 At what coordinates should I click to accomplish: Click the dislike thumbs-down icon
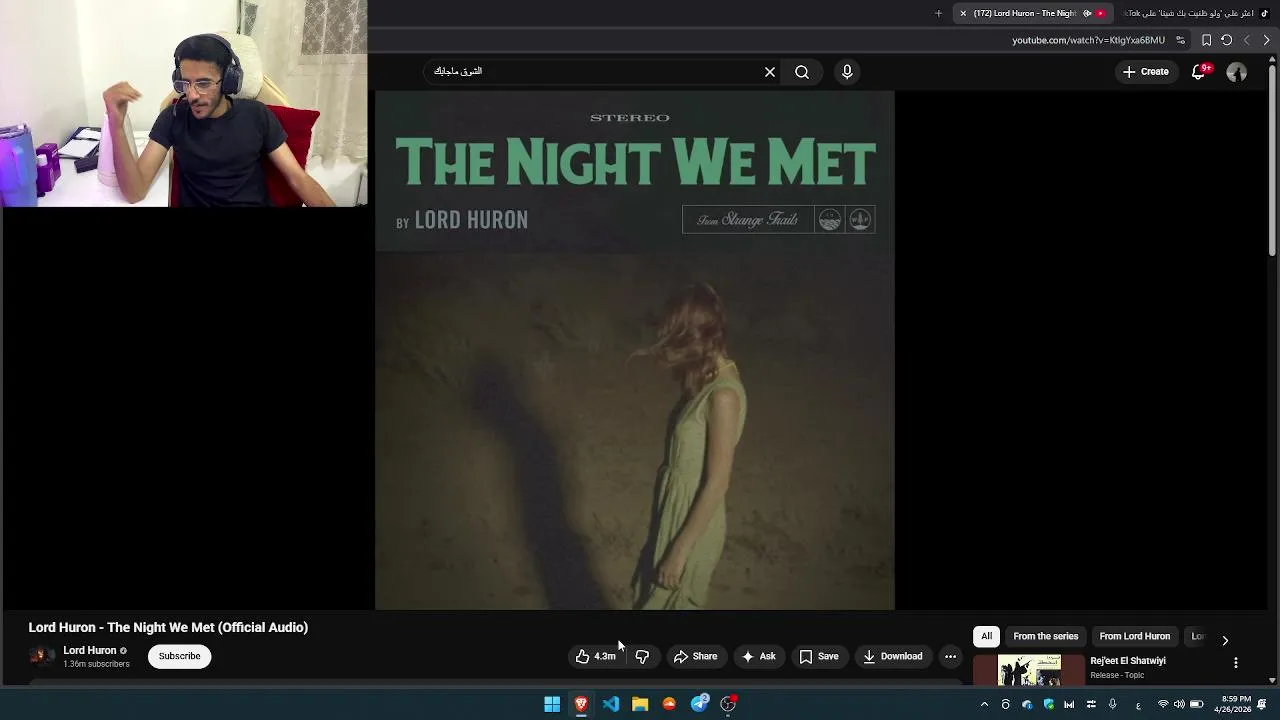coord(642,656)
